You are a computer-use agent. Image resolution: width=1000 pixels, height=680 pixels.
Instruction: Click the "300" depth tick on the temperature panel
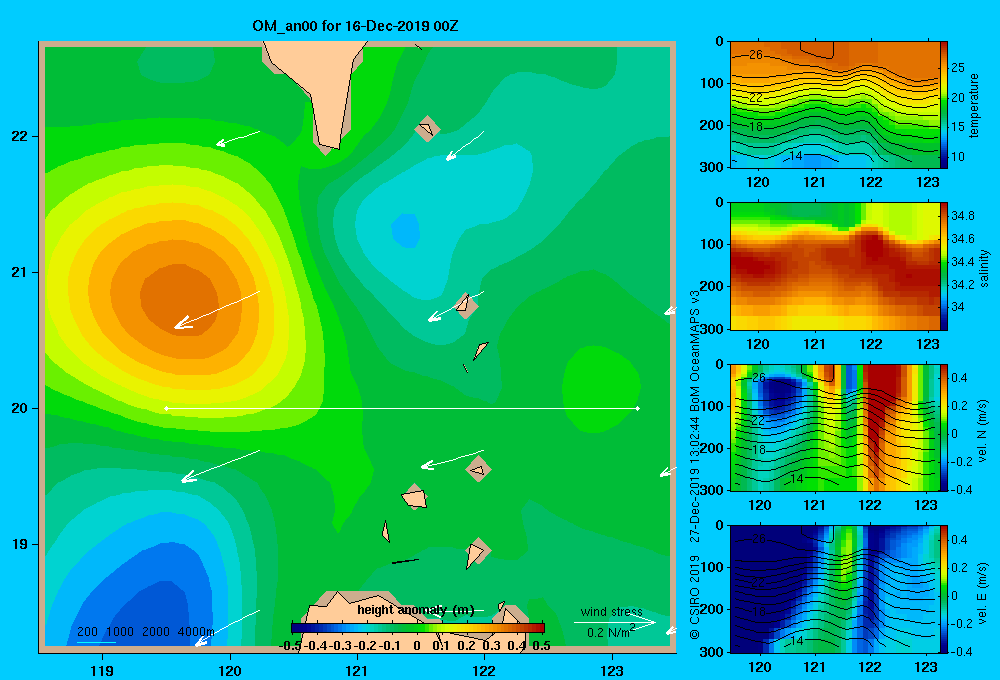(712, 167)
